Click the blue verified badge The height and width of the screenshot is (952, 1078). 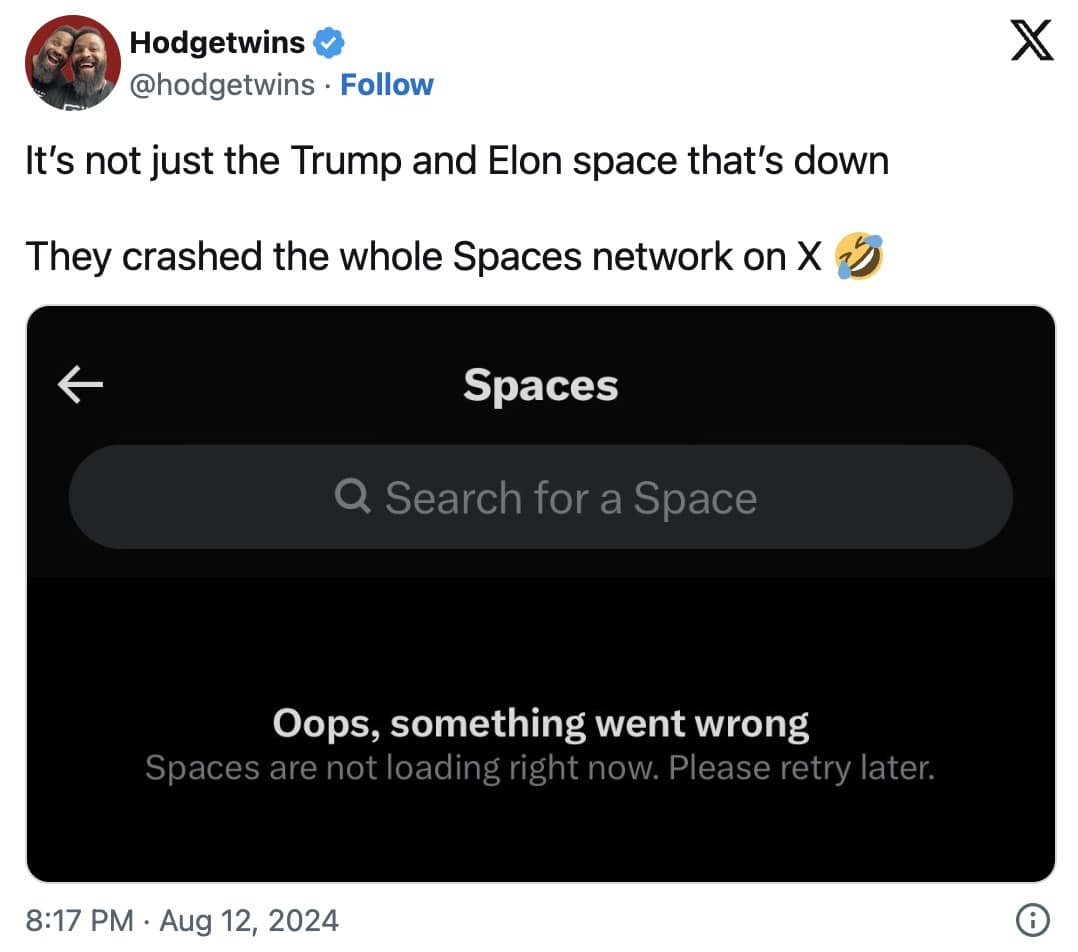click(330, 42)
